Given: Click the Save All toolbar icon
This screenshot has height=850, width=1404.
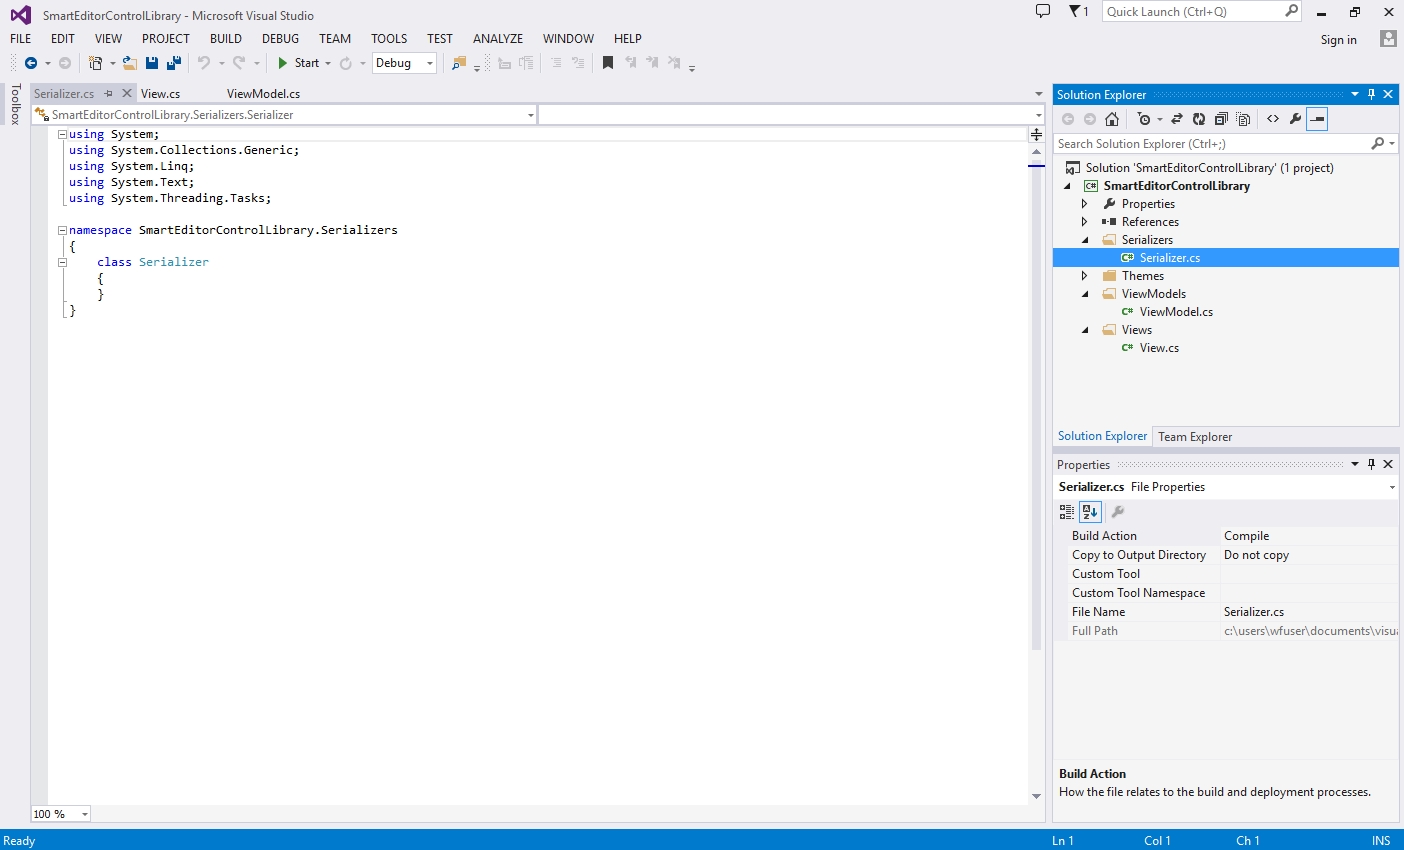Looking at the screenshot, I should [x=174, y=63].
